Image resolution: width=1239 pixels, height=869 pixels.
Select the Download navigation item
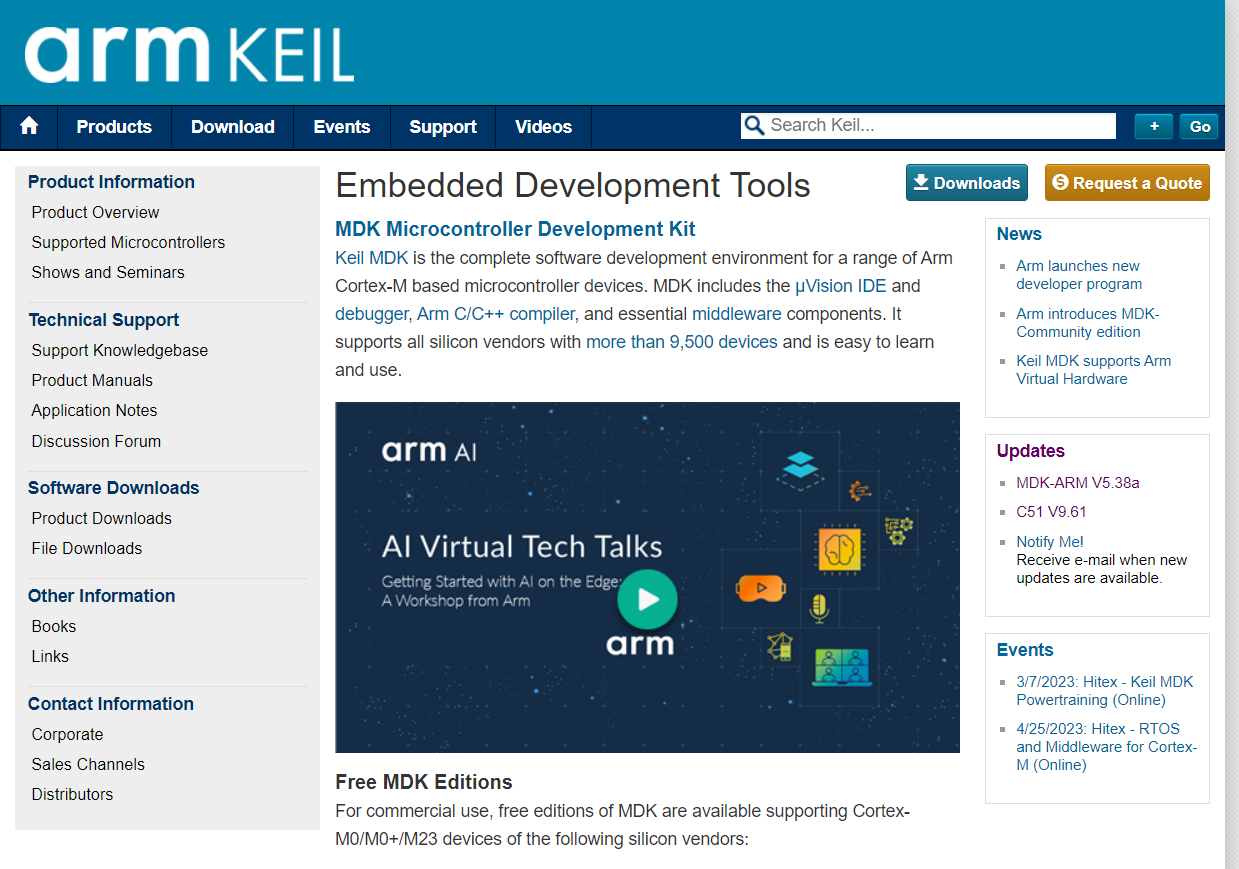click(232, 127)
